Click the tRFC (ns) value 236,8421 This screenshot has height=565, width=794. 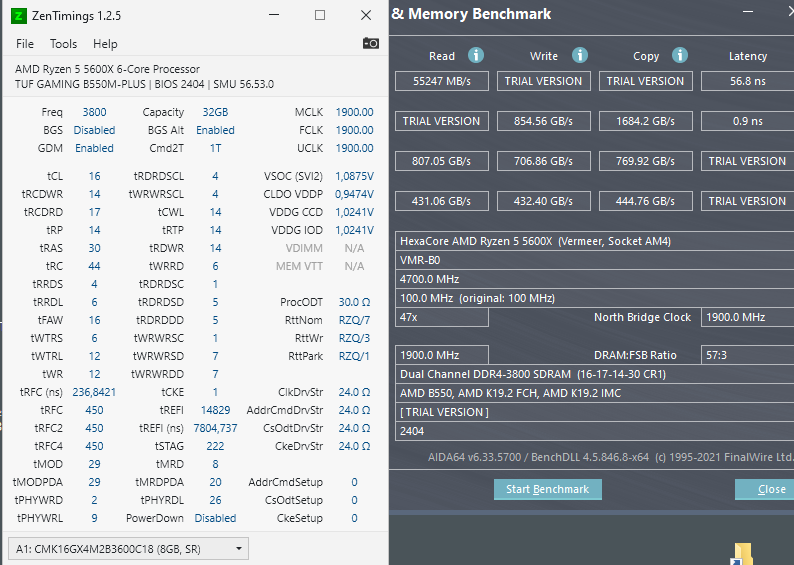click(94, 392)
